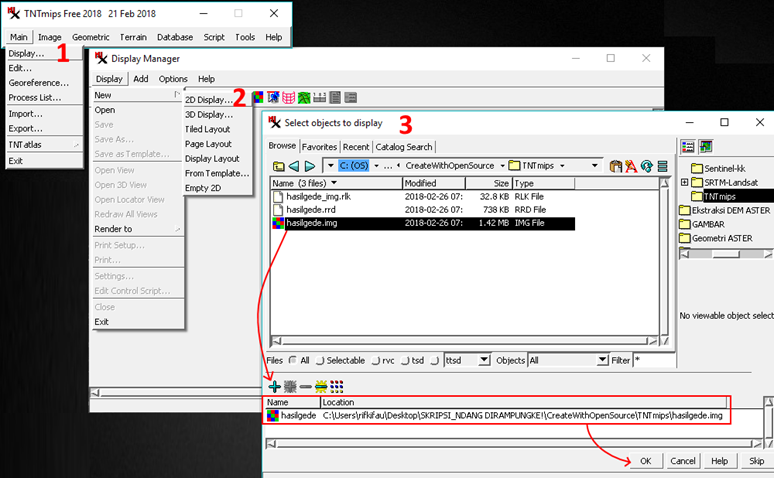The width and height of the screenshot is (774, 478).
Task: Click the green TIN icon in Display Manager toolbar
Action: coord(304,97)
